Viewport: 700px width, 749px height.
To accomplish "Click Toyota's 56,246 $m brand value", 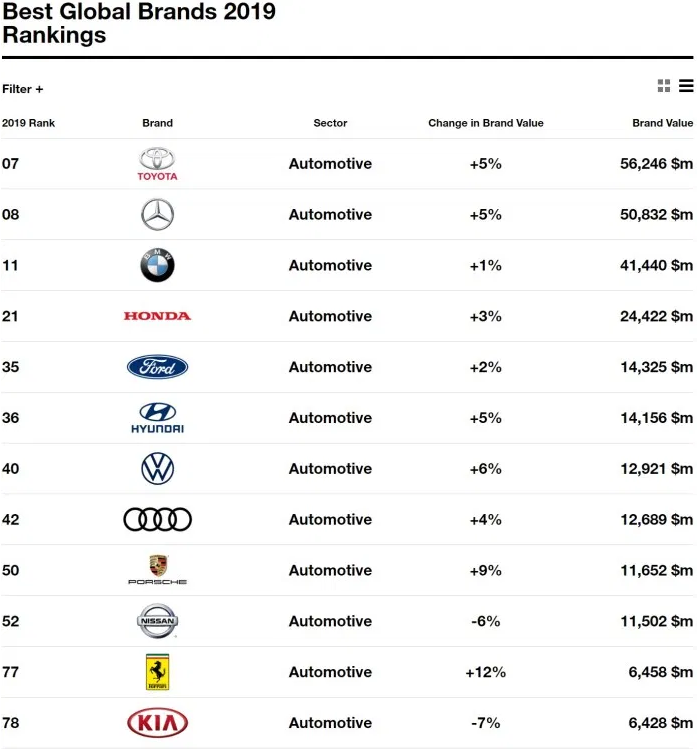I will click(x=656, y=164).
